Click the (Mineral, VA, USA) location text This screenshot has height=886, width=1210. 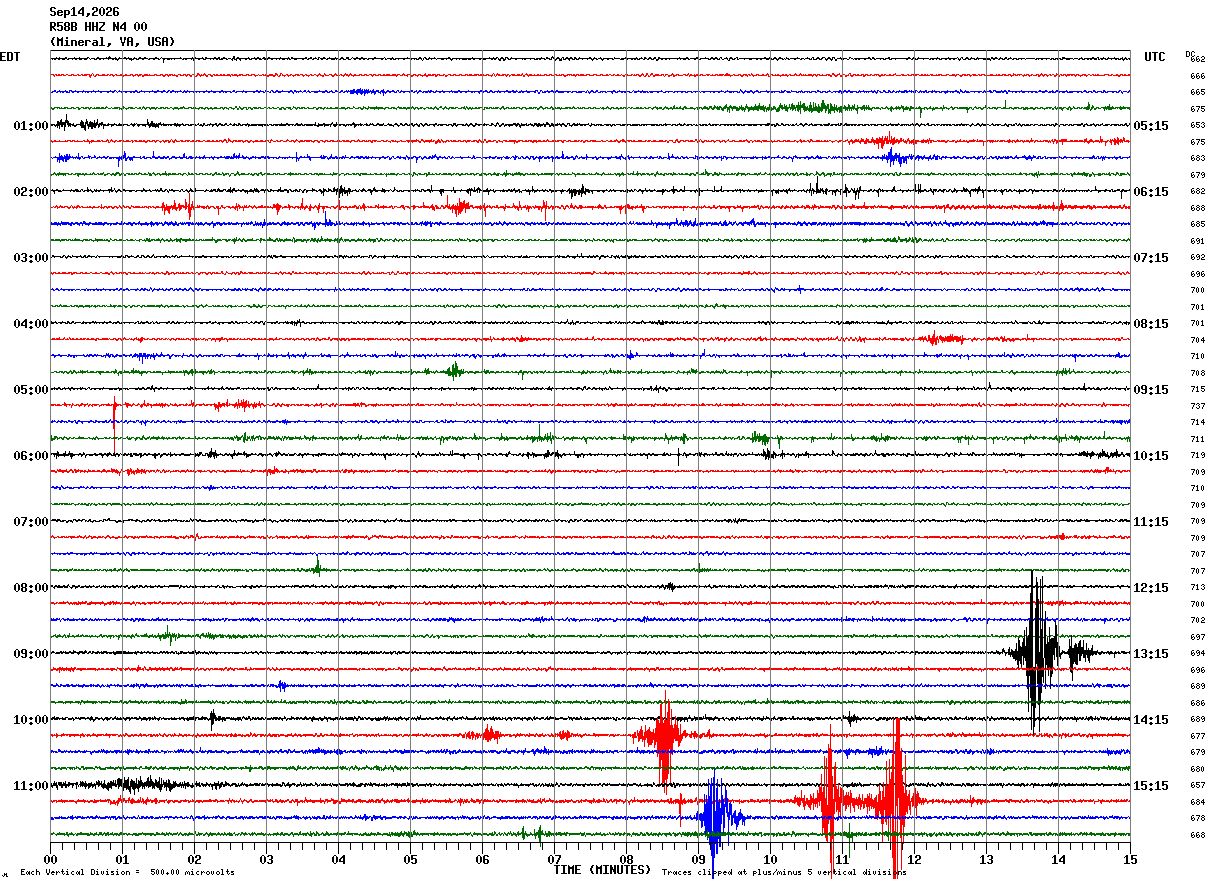[x=112, y=42]
